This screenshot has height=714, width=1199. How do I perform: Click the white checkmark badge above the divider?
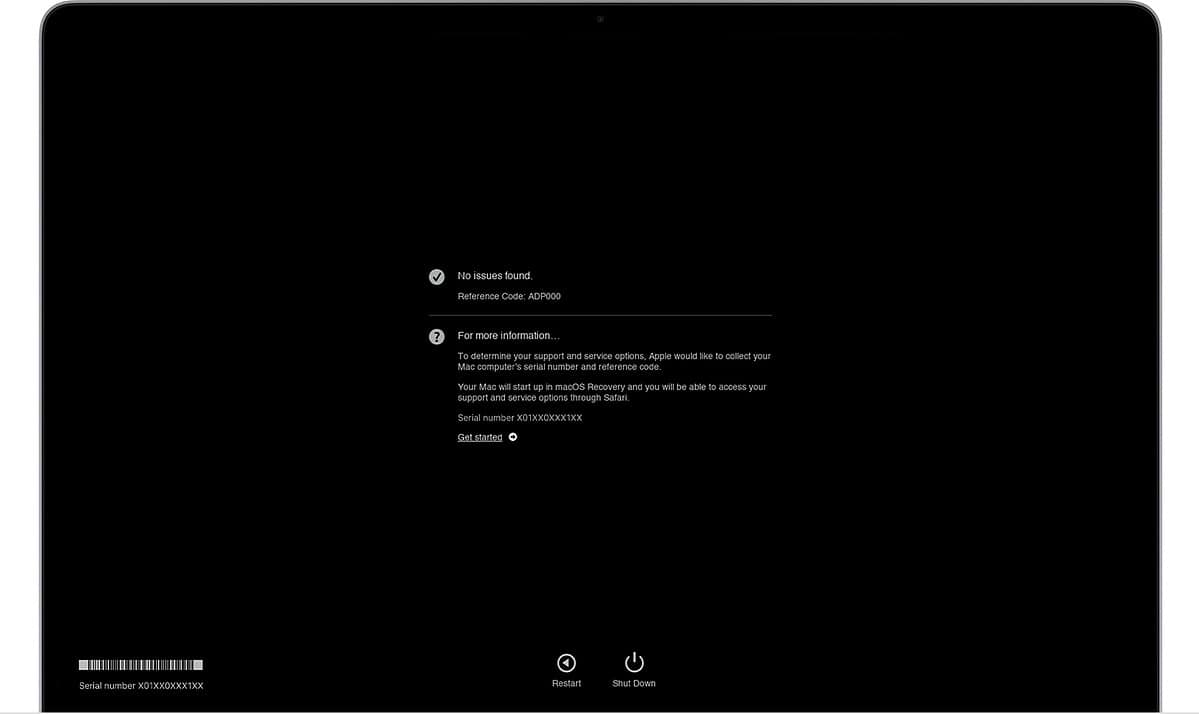436,276
